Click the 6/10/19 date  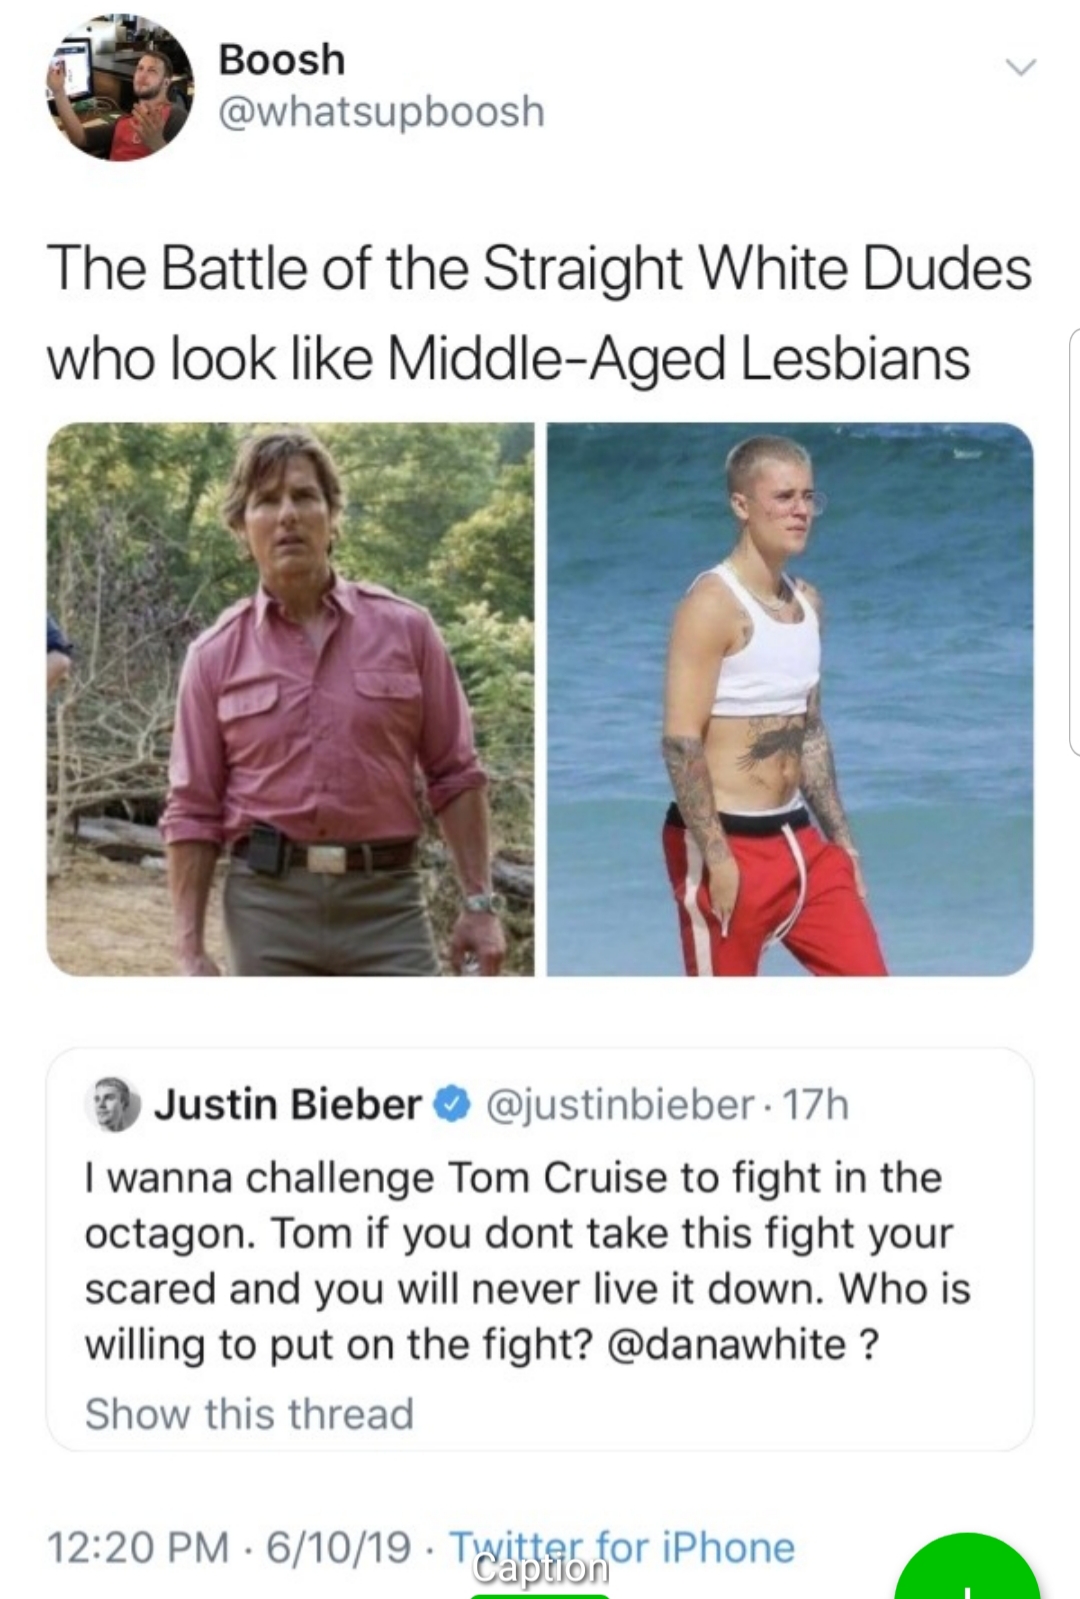pos(338,1547)
